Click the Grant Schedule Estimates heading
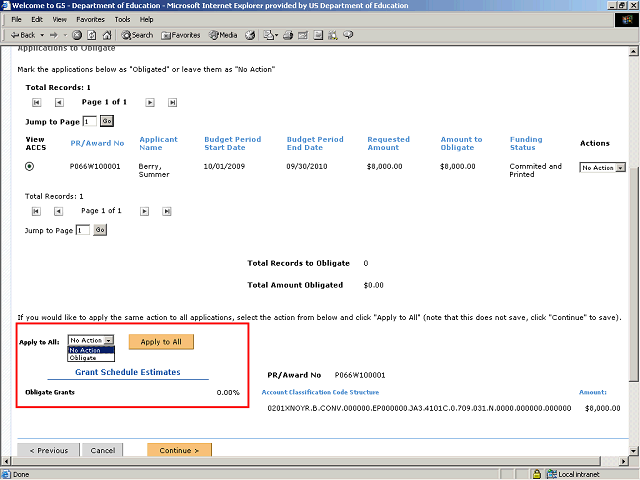 pyautogui.click(x=128, y=372)
